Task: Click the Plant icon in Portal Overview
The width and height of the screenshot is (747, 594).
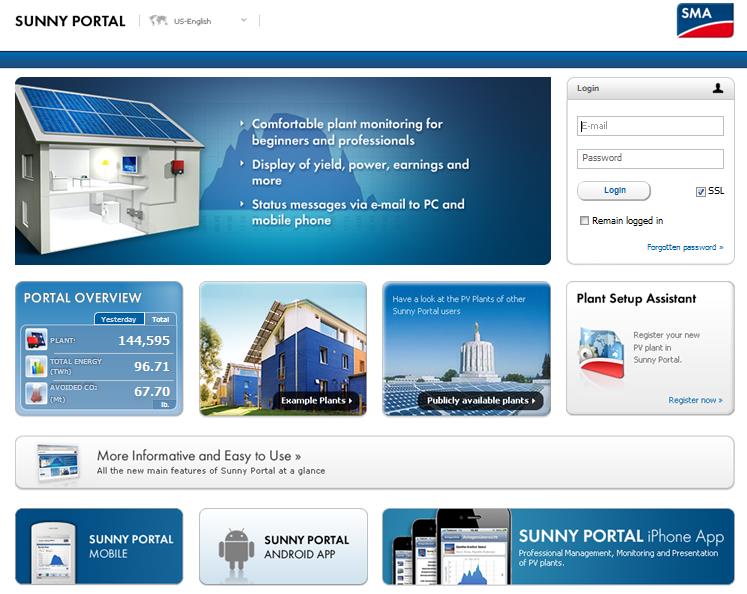Action: coord(36,340)
